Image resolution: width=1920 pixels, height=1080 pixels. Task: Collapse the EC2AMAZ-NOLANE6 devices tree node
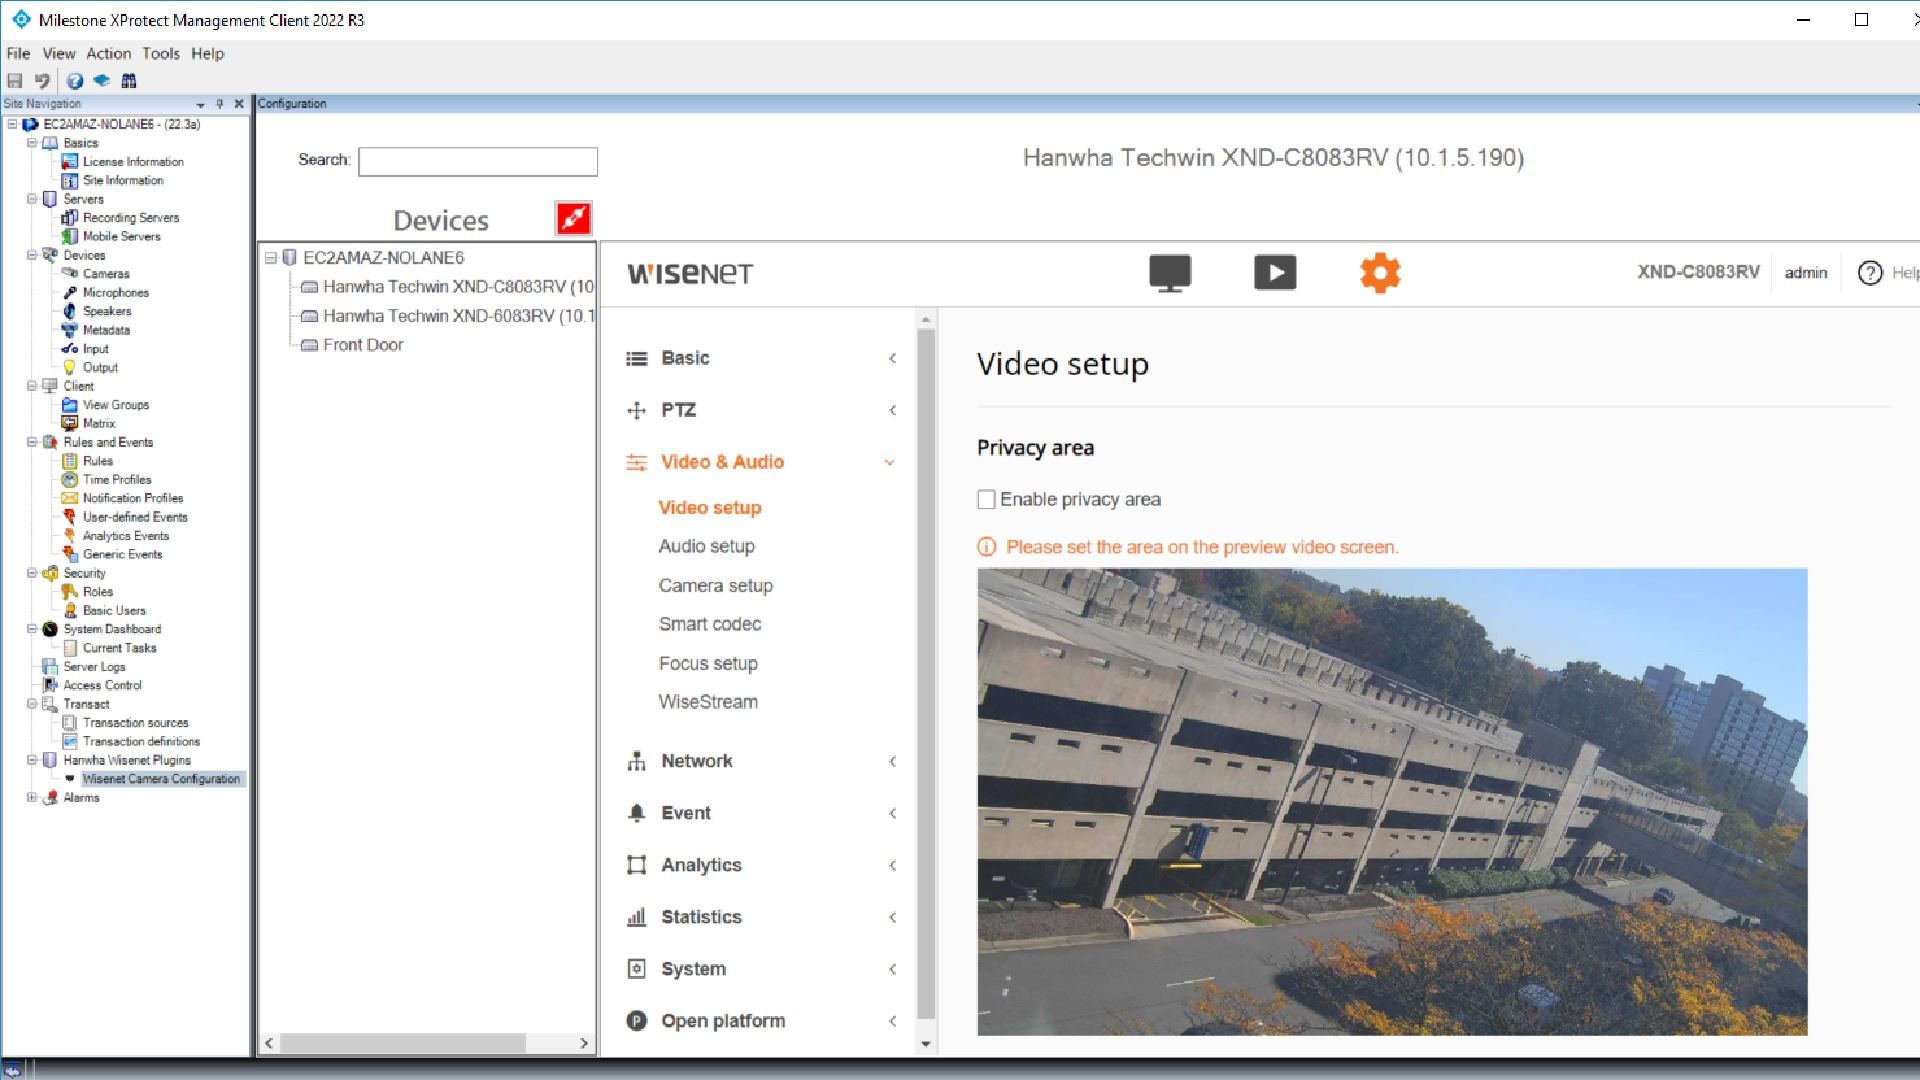pyautogui.click(x=270, y=258)
